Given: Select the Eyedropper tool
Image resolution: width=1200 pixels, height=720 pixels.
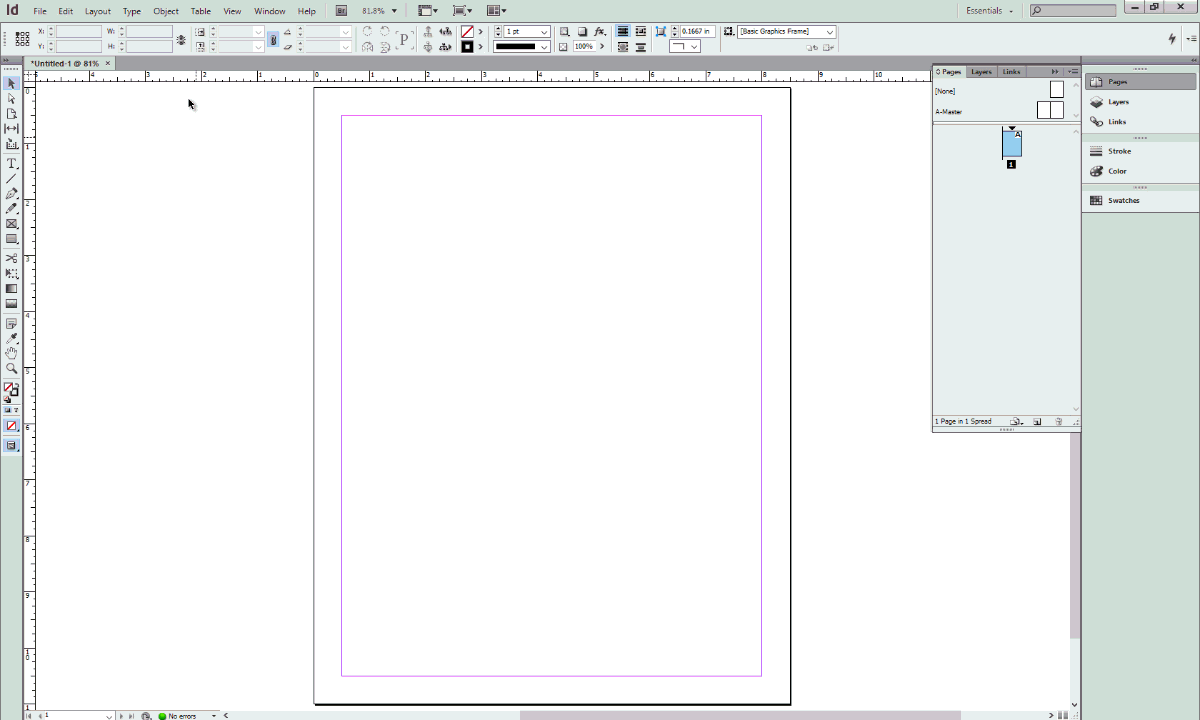Looking at the screenshot, I should pos(11,338).
